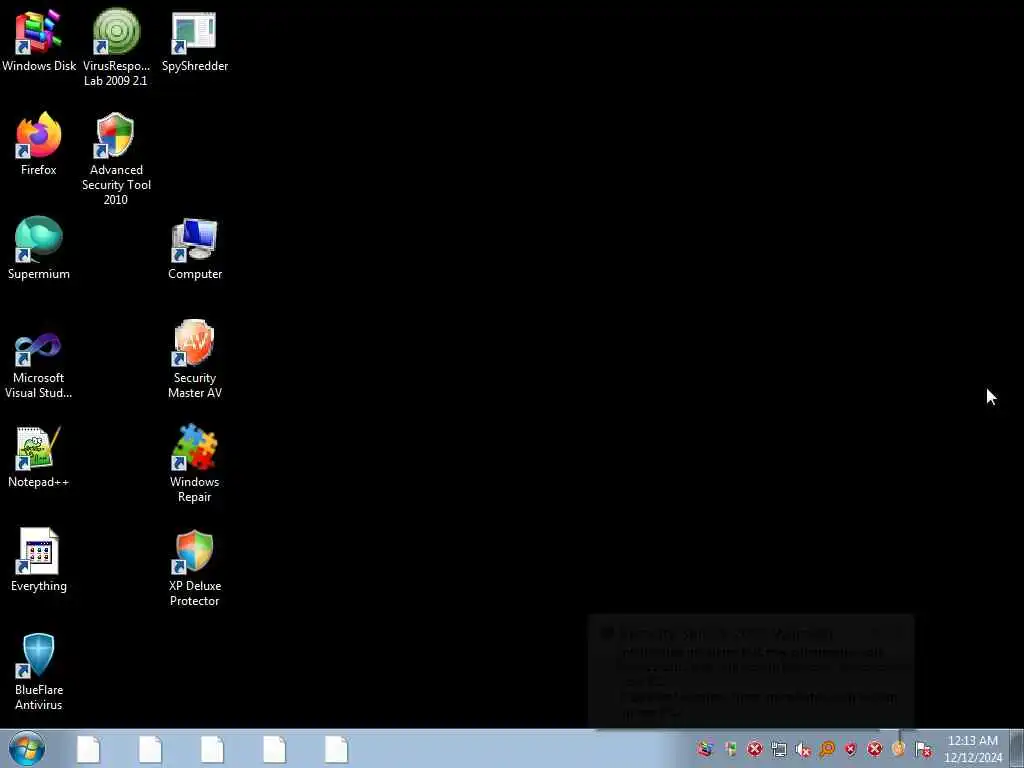Viewport: 1024px width, 768px height.
Task: Open the clock showing 12:13 AM
Action: tap(973, 749)
